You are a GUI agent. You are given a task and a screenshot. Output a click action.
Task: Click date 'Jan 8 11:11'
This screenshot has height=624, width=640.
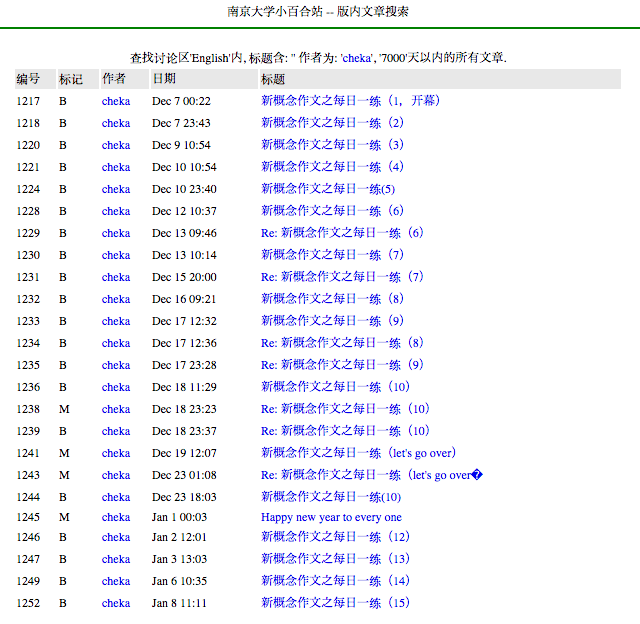click(180, 604)
